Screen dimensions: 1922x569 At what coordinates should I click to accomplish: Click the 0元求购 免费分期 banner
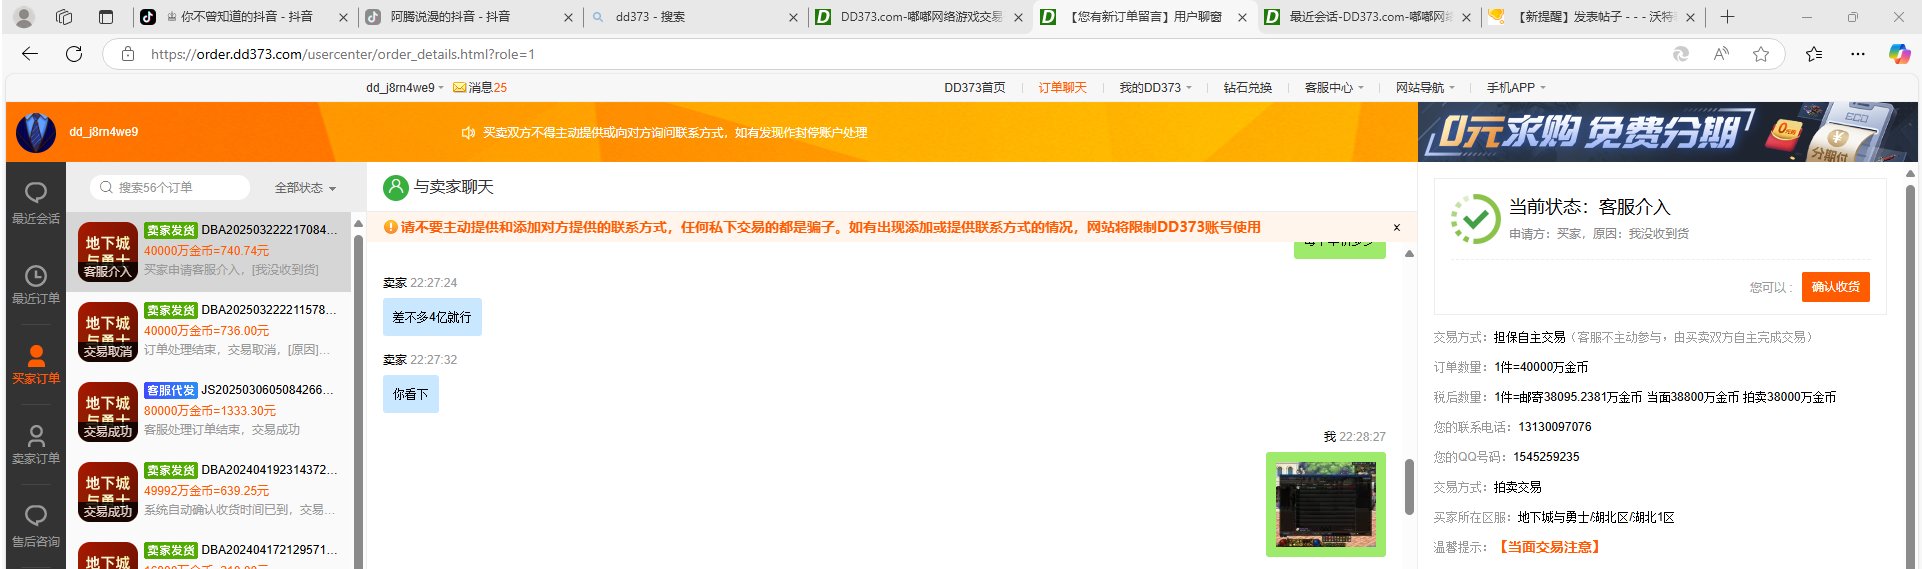pos(1667,132)
